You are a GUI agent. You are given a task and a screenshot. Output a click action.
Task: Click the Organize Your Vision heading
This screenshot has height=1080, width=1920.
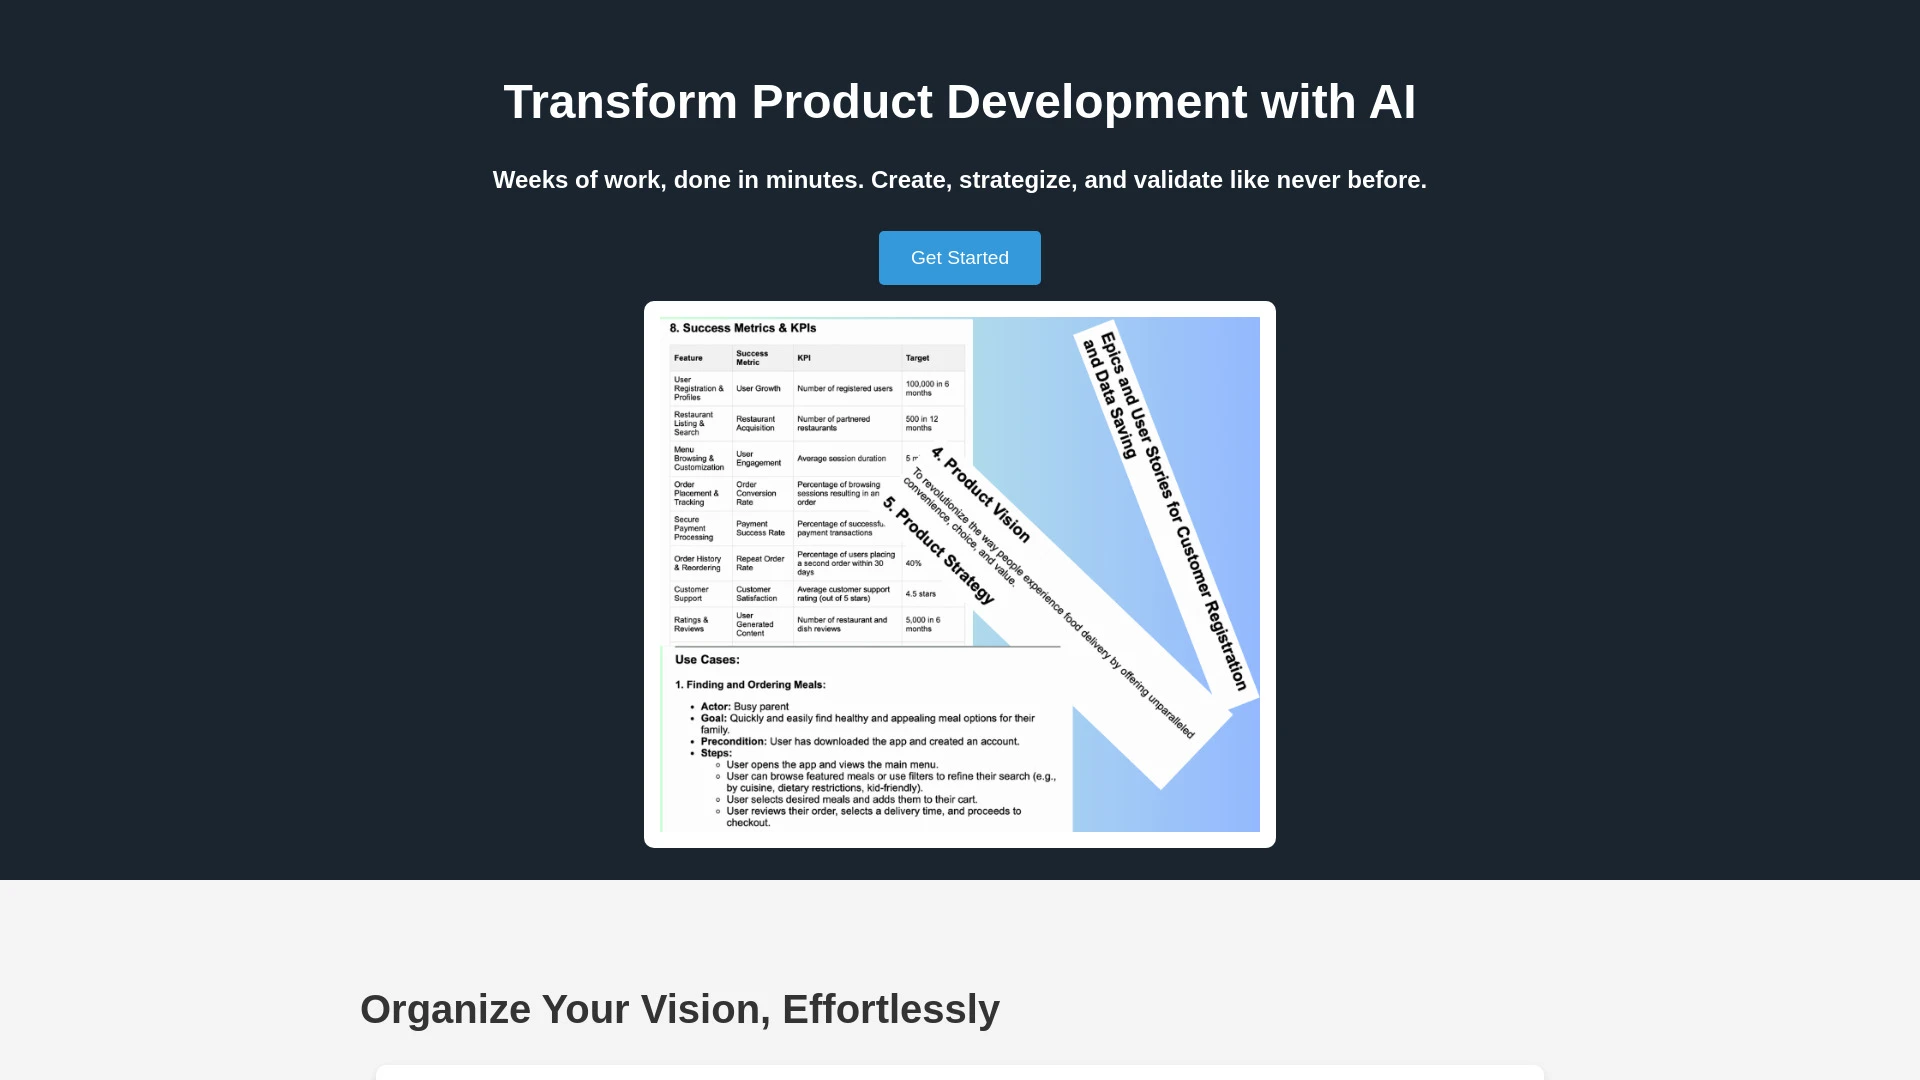coord(679,1009)
